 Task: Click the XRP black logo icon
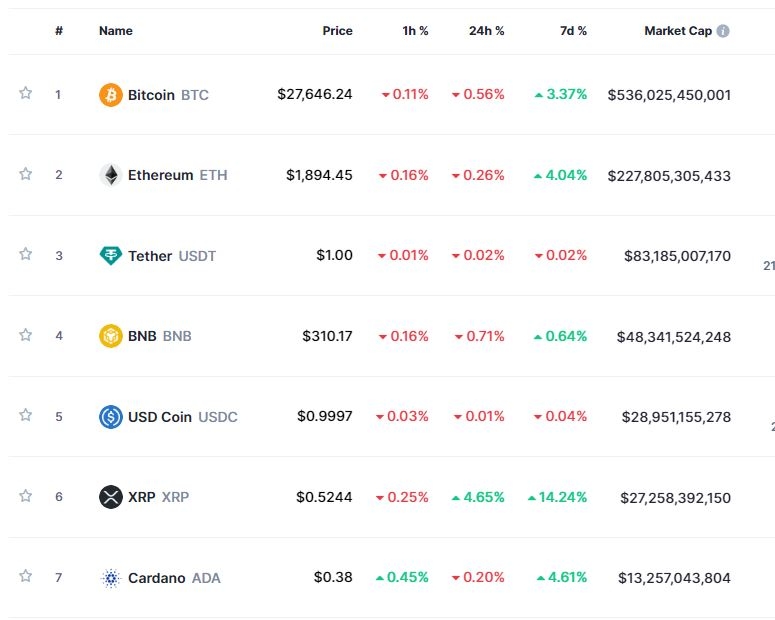[x=111, y=497]
